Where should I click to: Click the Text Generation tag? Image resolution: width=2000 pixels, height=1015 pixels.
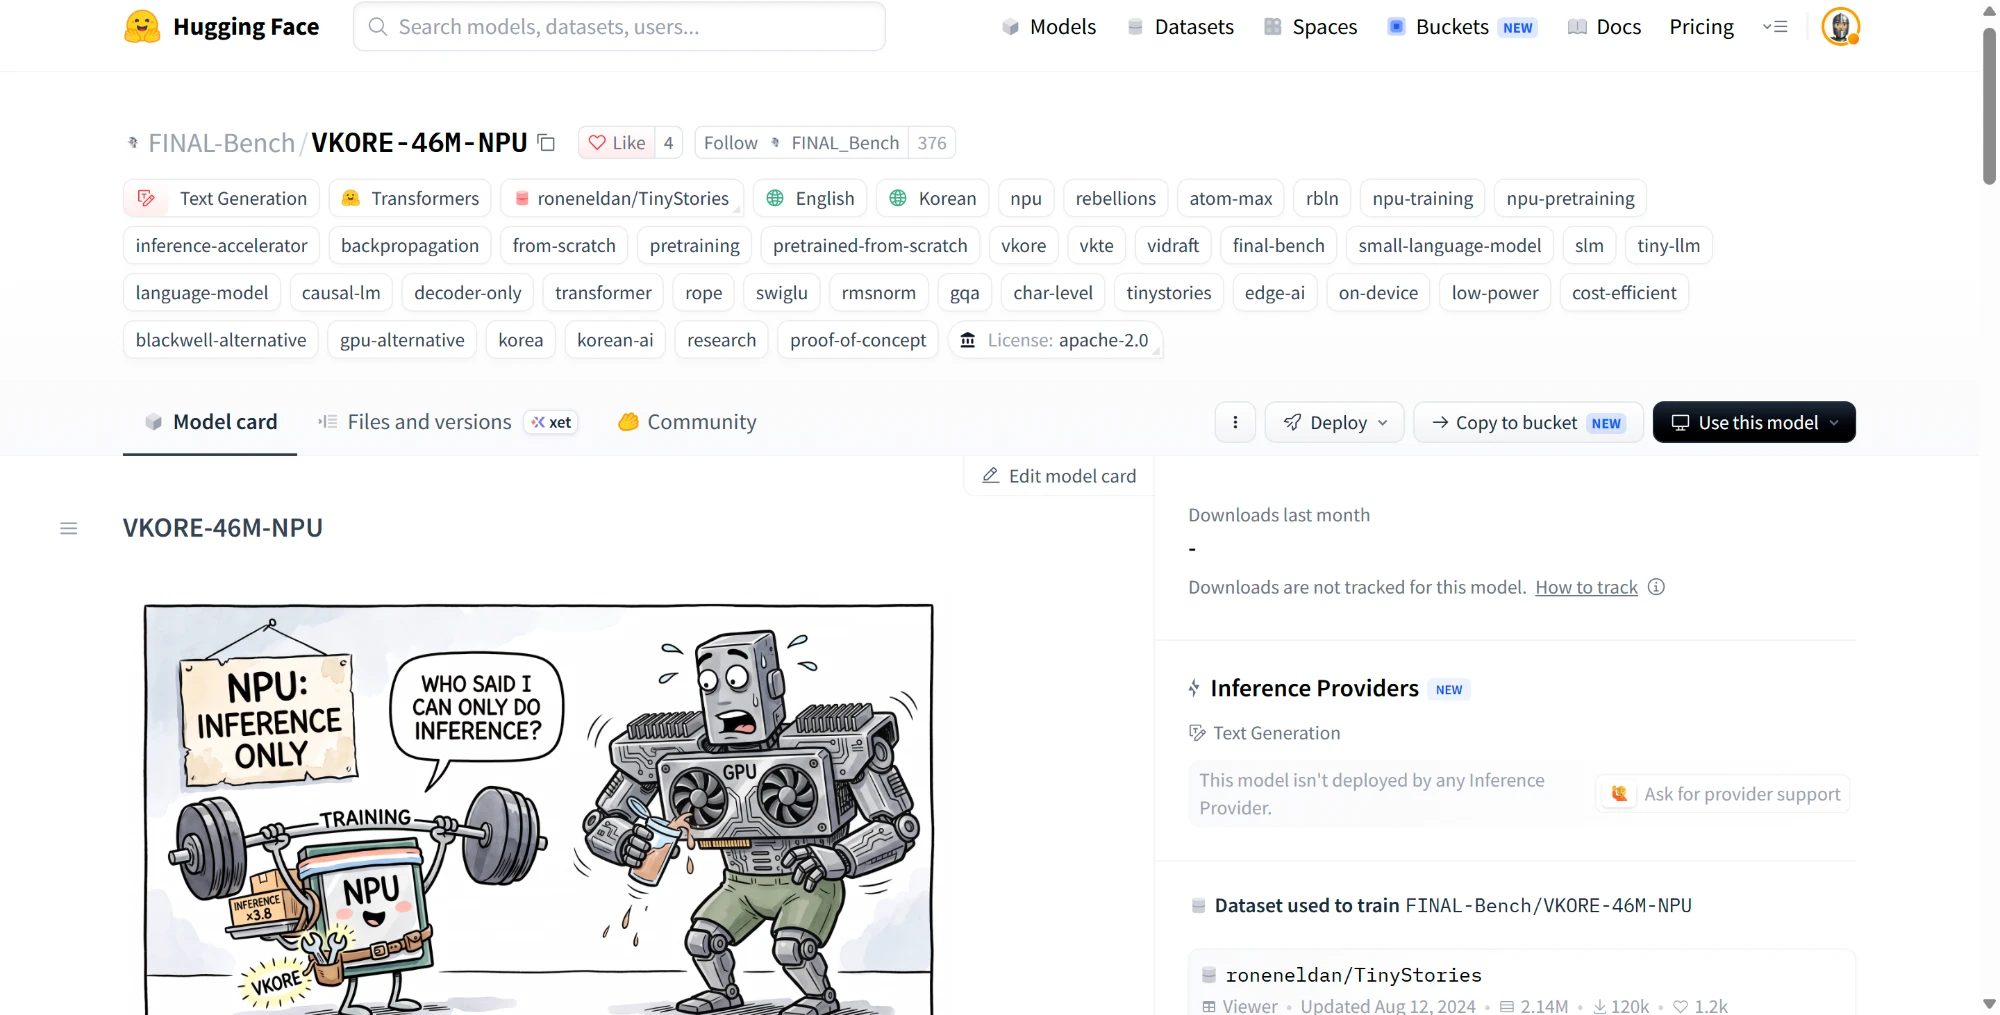221,198
